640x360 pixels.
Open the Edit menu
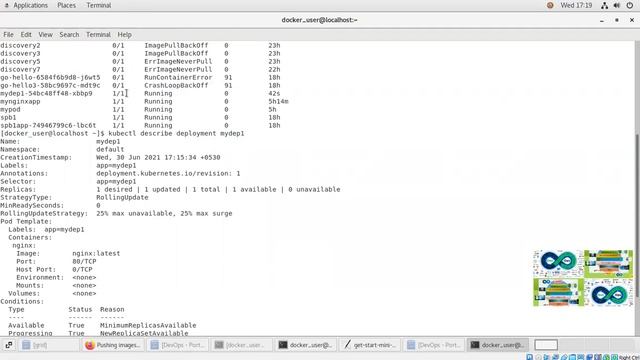coord(26,35)
